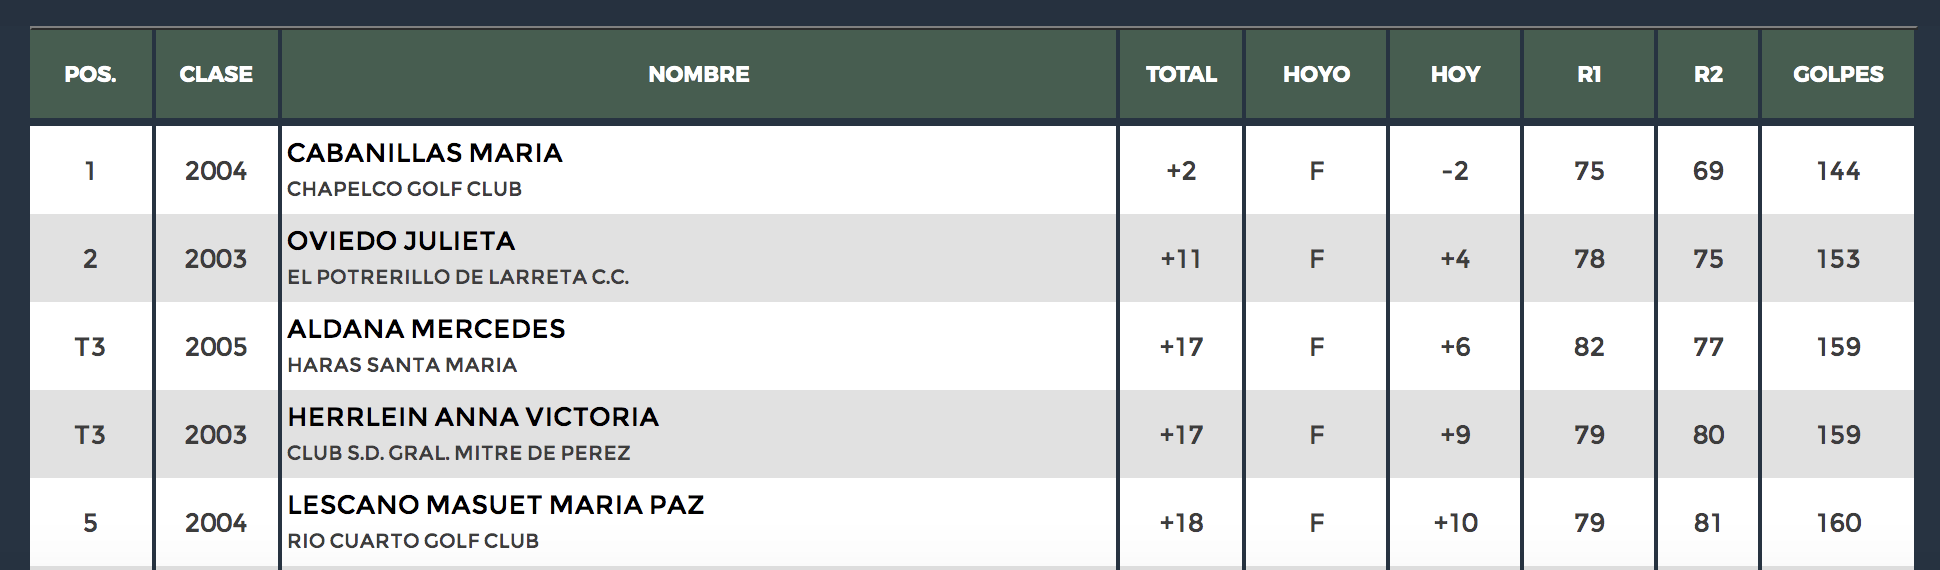Click the R2 column header

[1708, 74]
